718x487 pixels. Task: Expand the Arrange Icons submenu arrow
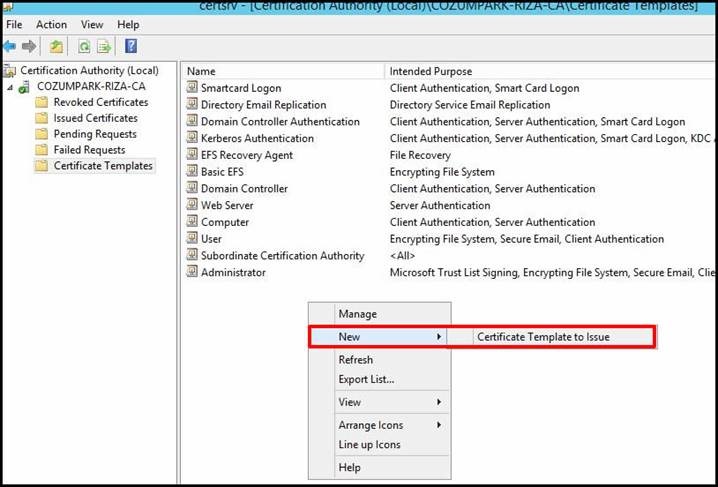439,425
